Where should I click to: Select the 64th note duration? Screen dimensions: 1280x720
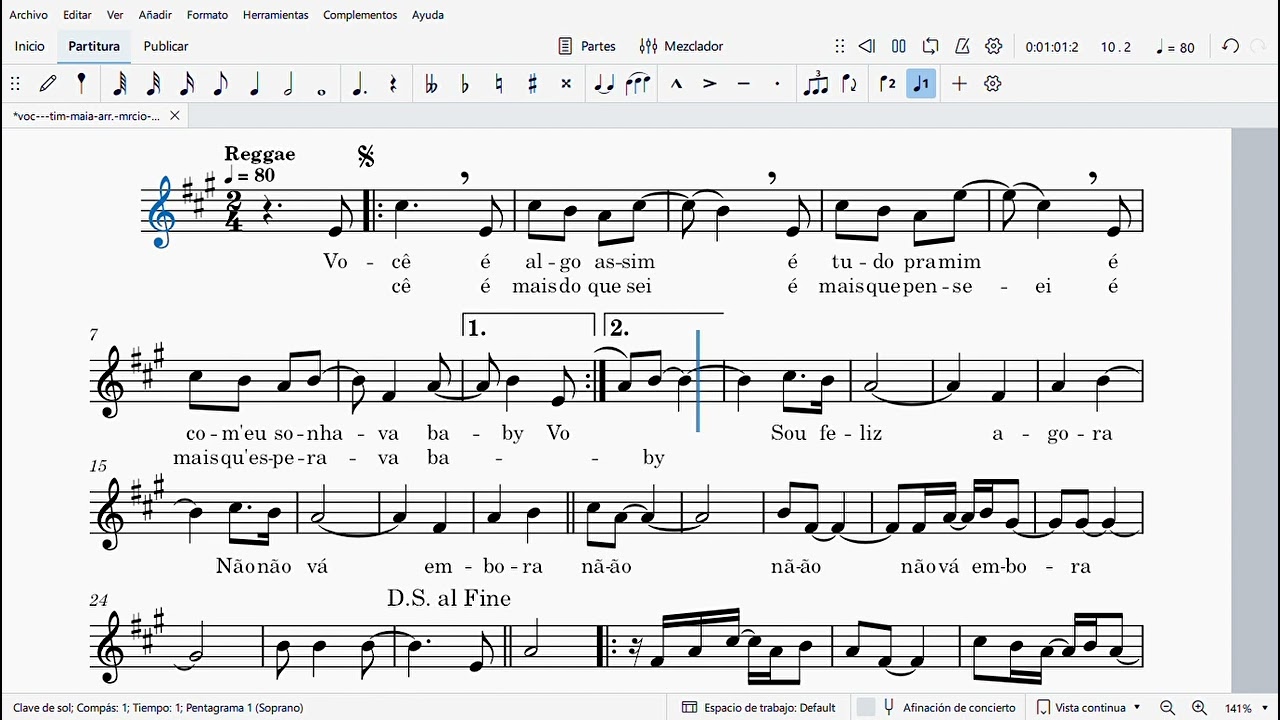pos(119,84)
